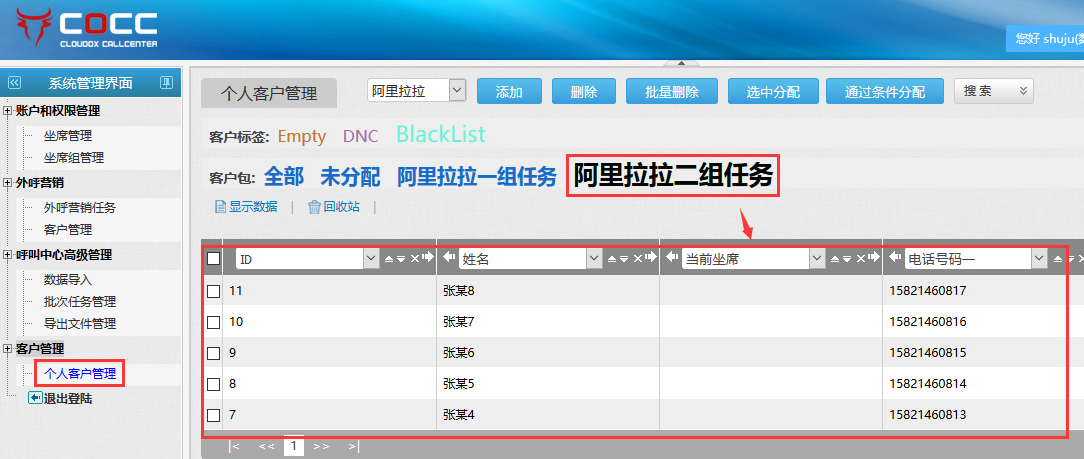Sort ID column ascending with up arrow
This screenshot has width=1084, height=459.
coord(389,259)
